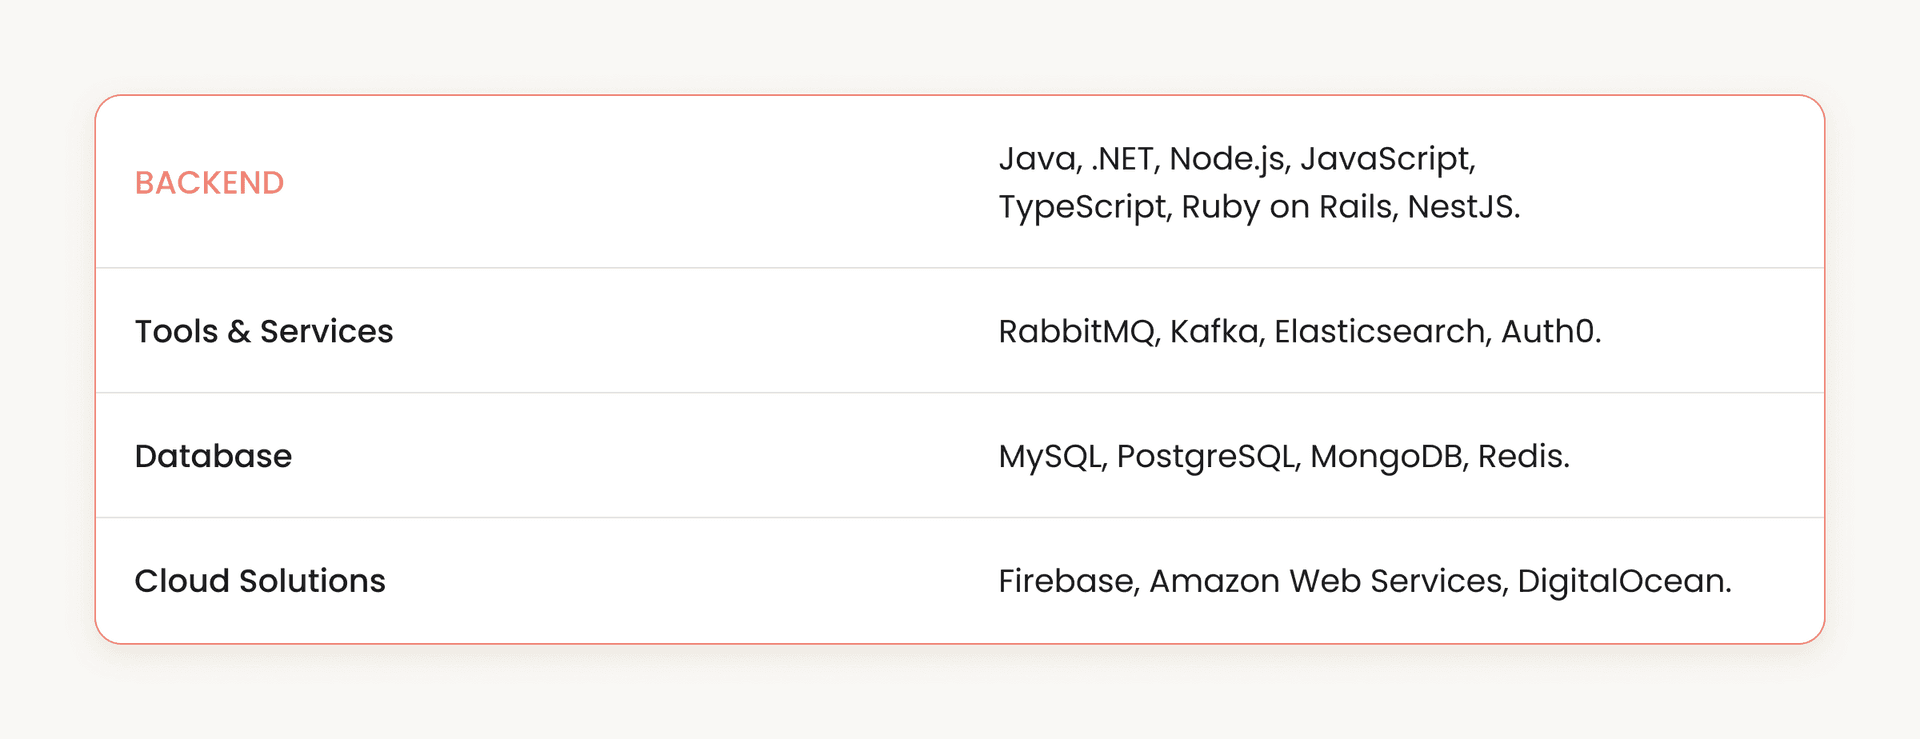Click MySQL in the Database row
Viewport: 1920px width, 739px height.
pyautogui.click(x=1050, y=456)
